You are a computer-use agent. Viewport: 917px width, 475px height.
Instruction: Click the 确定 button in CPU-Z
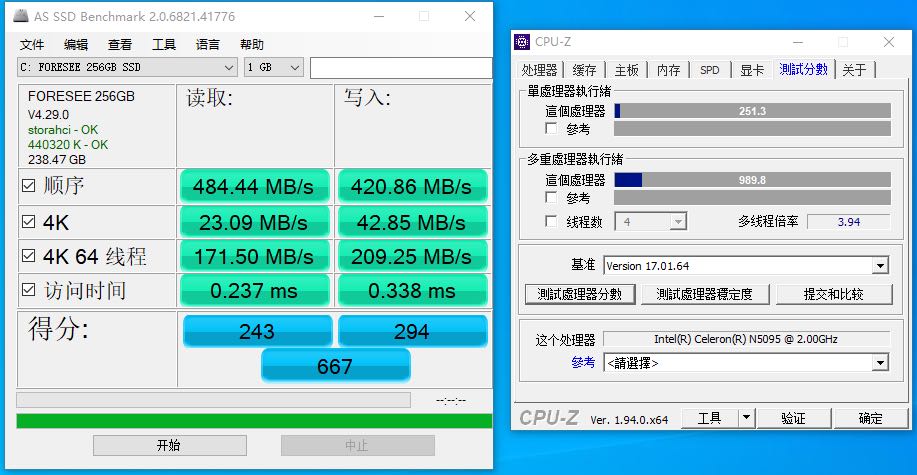(x=871, y=418)
